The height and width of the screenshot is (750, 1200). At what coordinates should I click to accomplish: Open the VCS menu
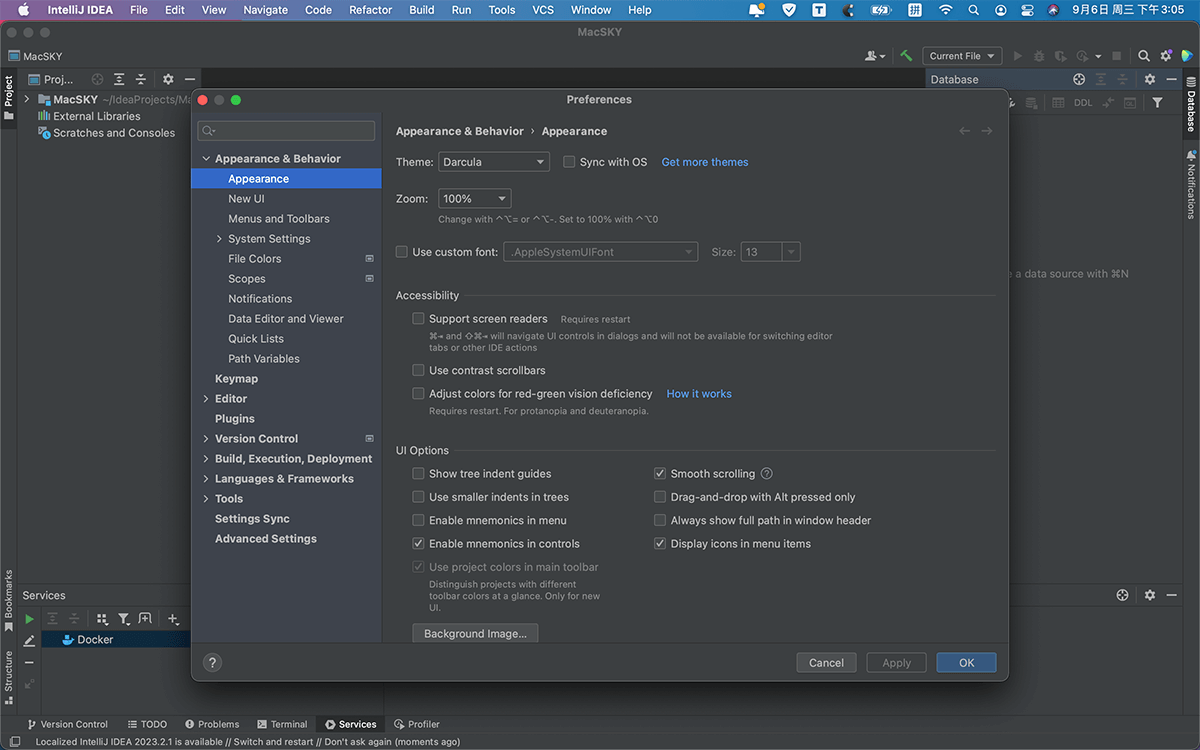point(543,10)
